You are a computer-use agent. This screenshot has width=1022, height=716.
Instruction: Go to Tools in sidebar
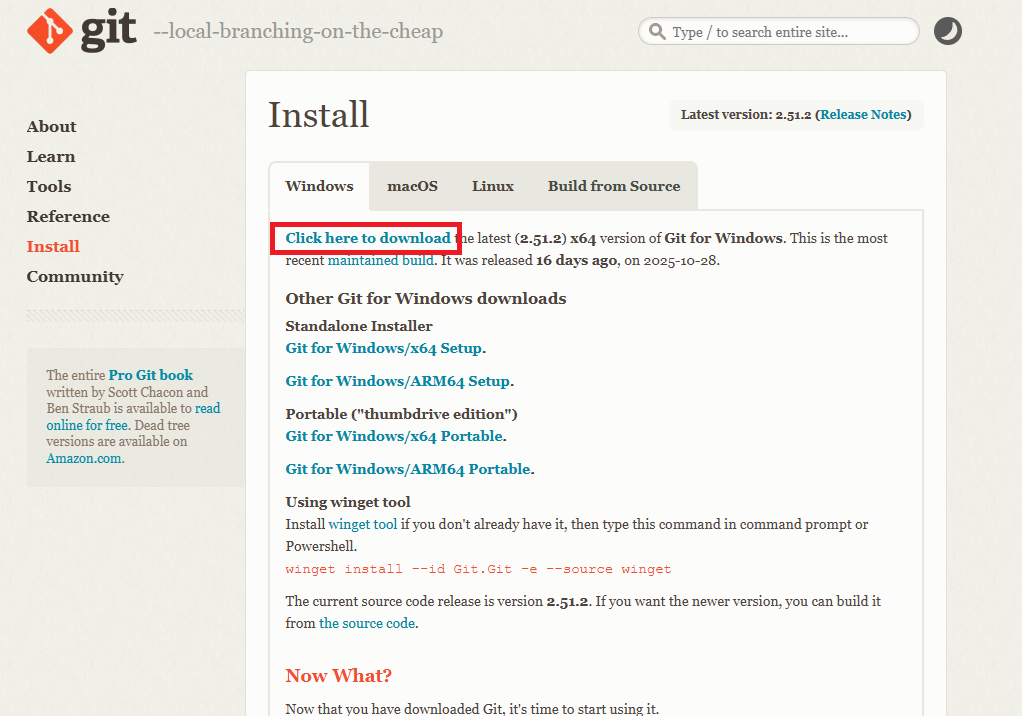tap(49, 186)
